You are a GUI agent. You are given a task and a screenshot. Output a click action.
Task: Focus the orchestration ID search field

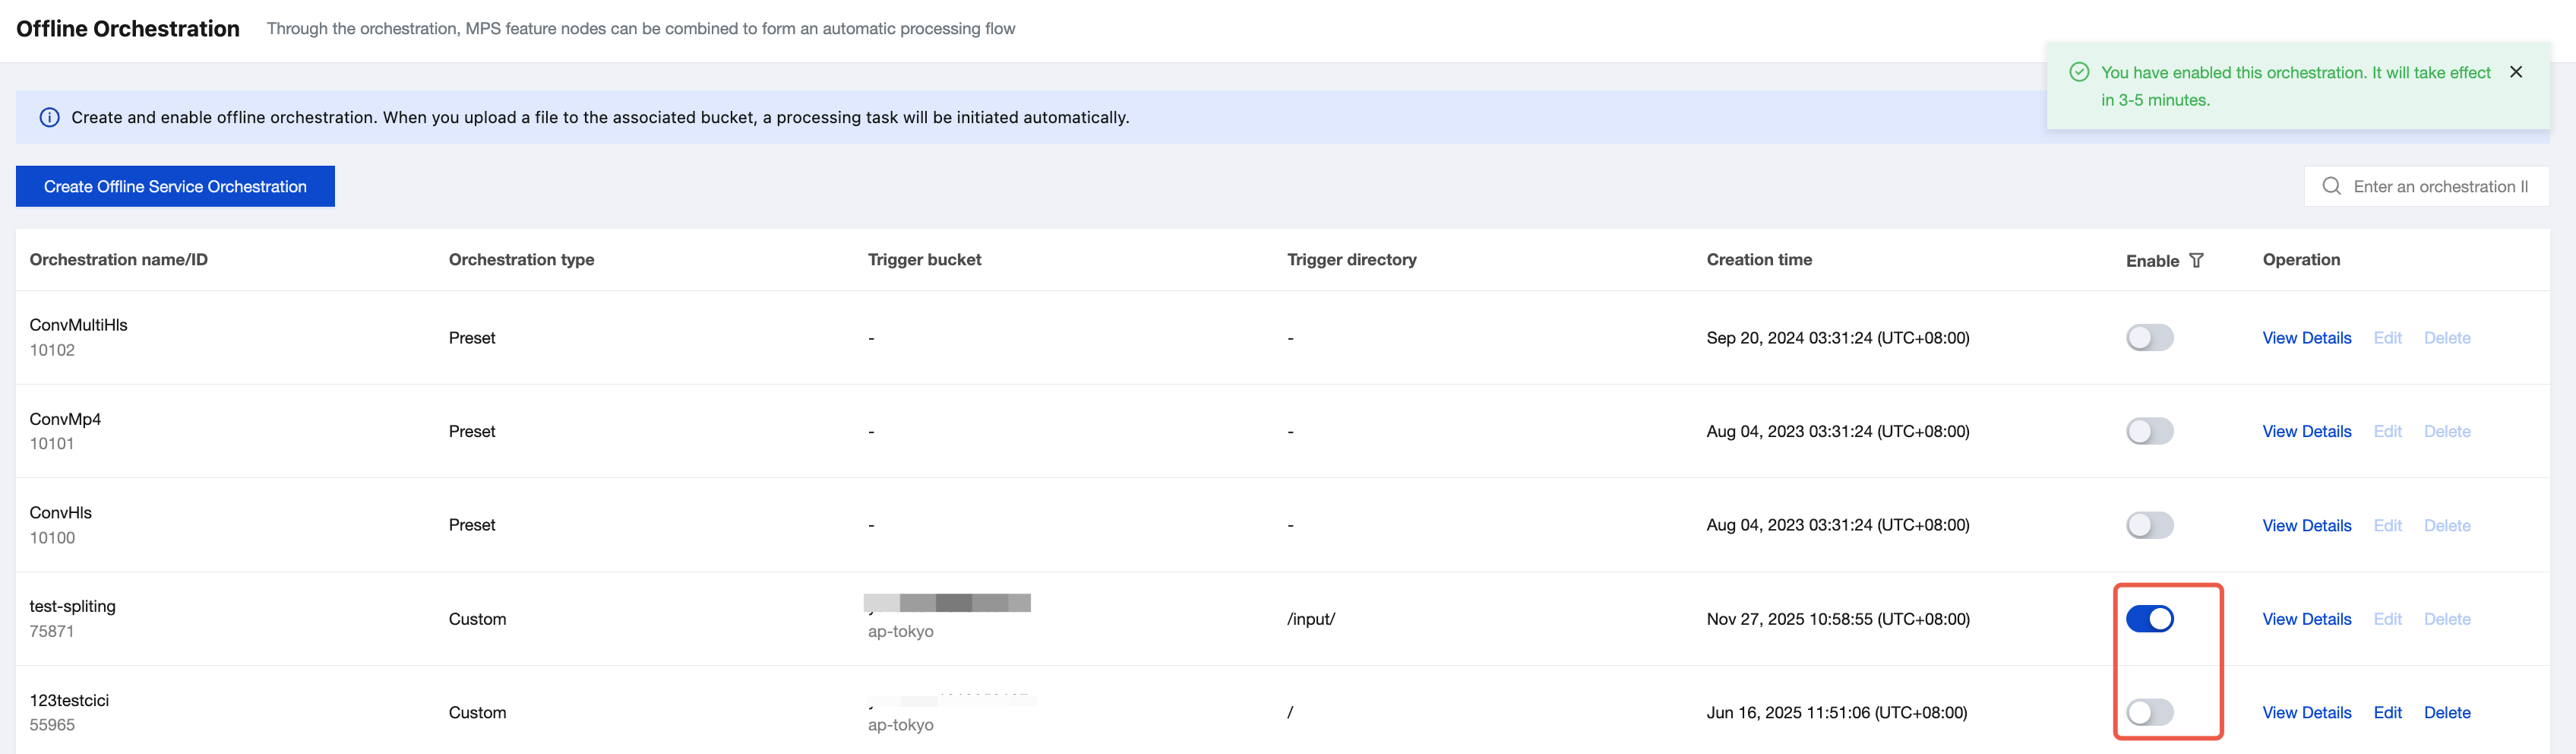coord(2440,186)
